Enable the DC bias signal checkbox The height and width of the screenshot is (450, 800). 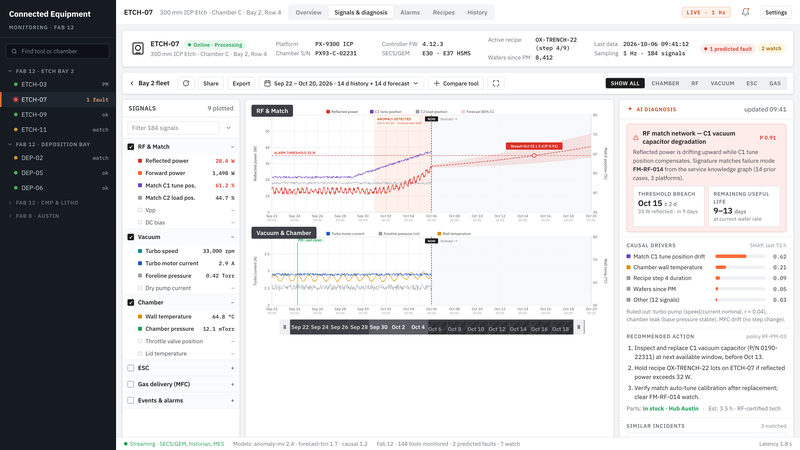140,222
